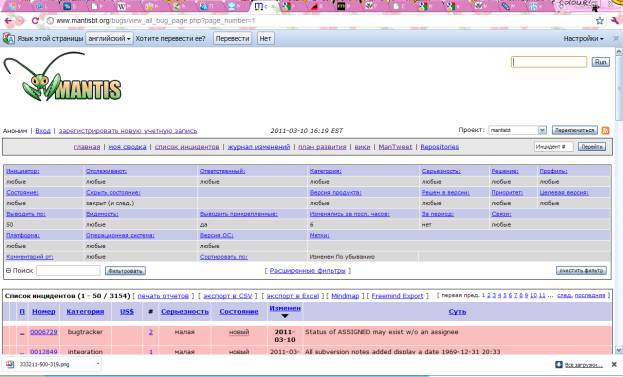Click the sort direction arrow under Изменен

pos(284,316)
